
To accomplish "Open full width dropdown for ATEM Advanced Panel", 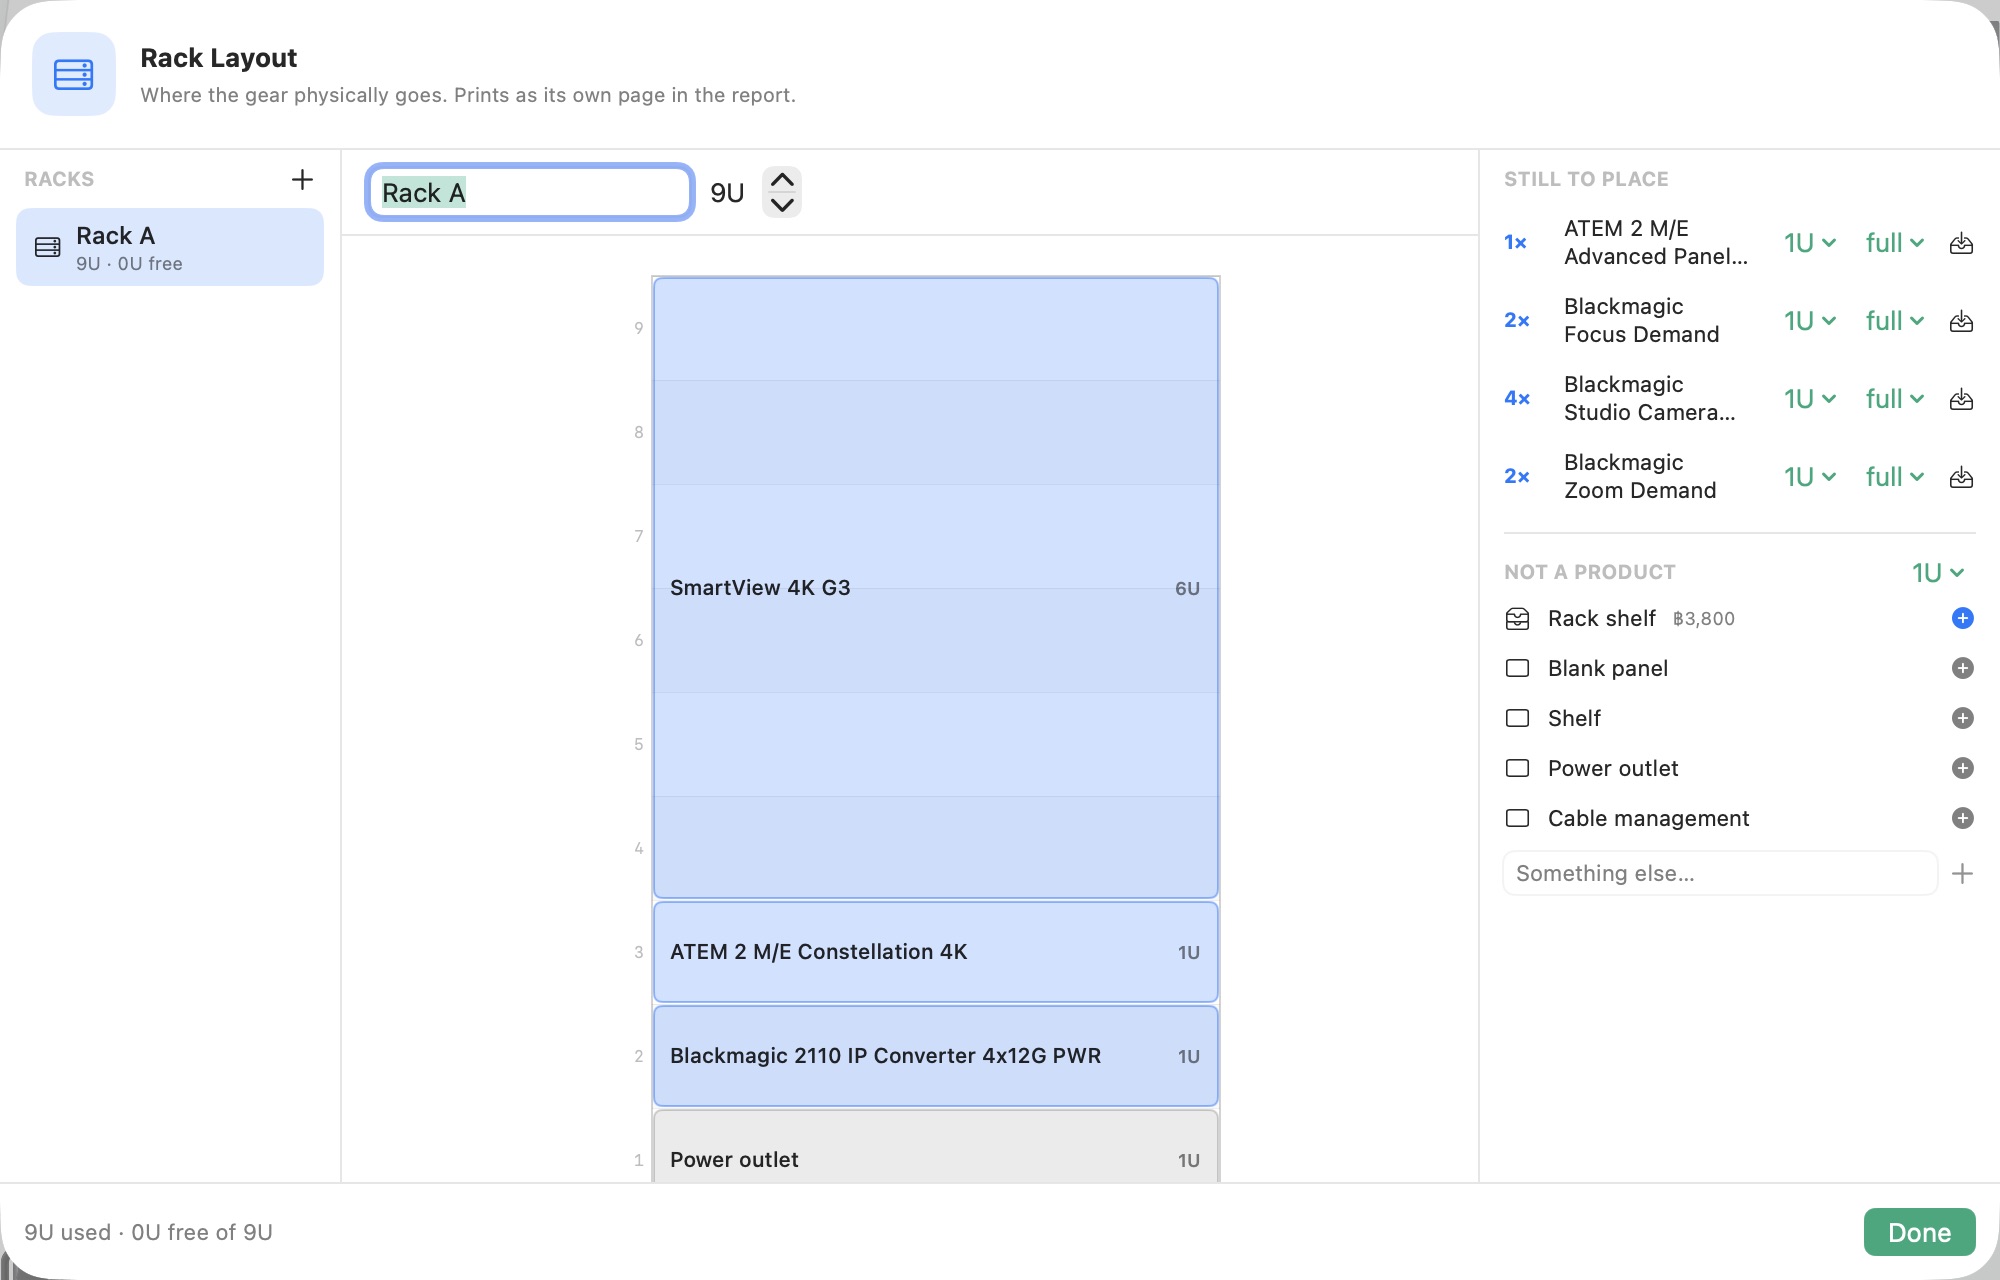I will 1894,243.
